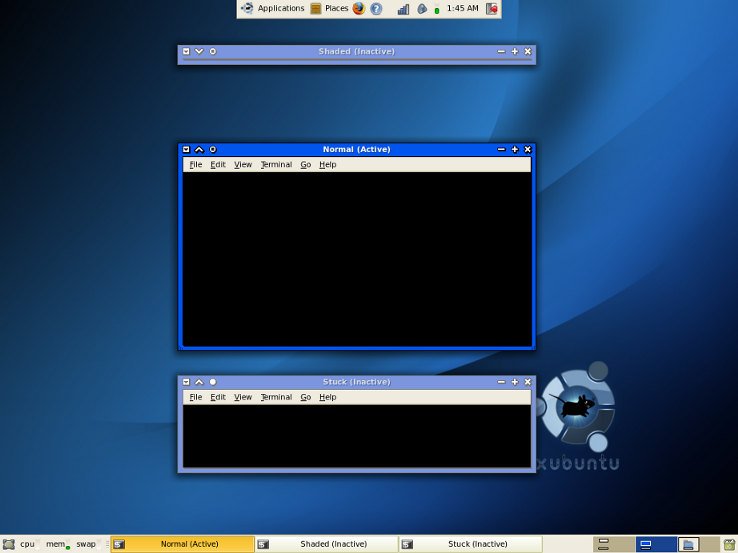Click the logout icon in top panel

(x=492, y=8)
